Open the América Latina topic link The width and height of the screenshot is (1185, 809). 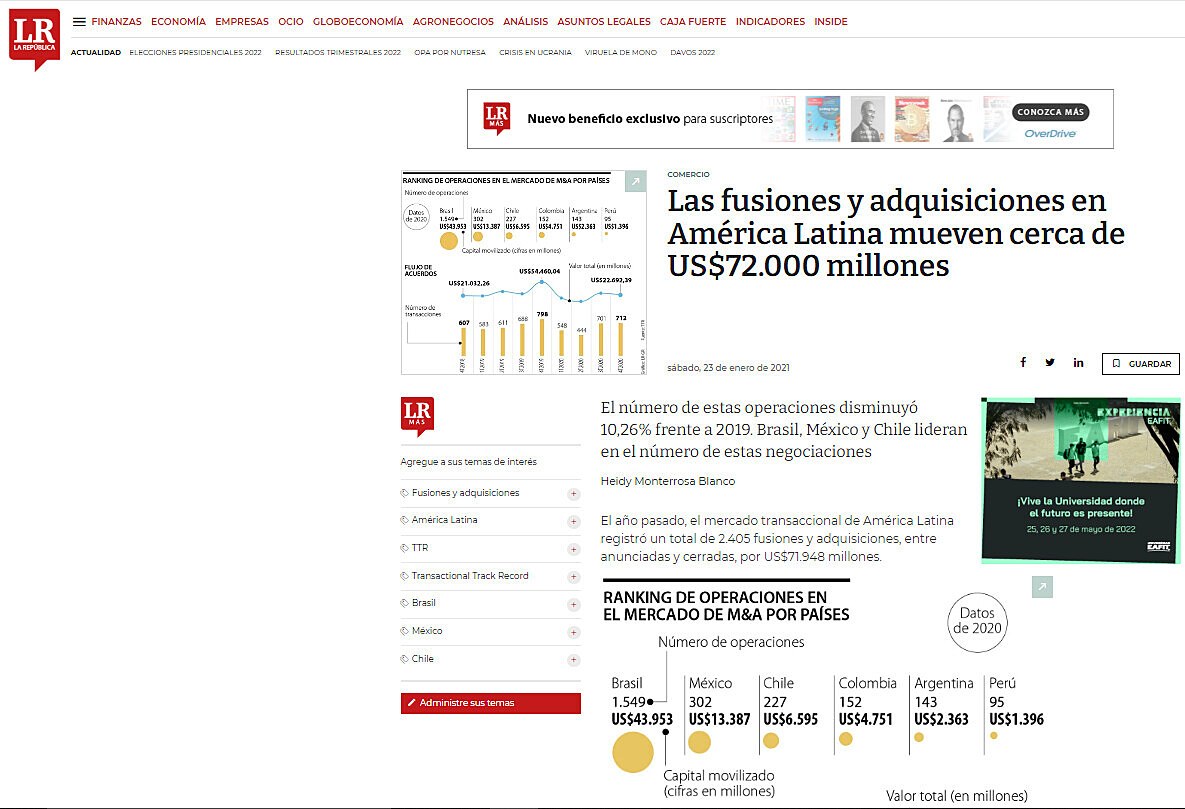point(444,520)
